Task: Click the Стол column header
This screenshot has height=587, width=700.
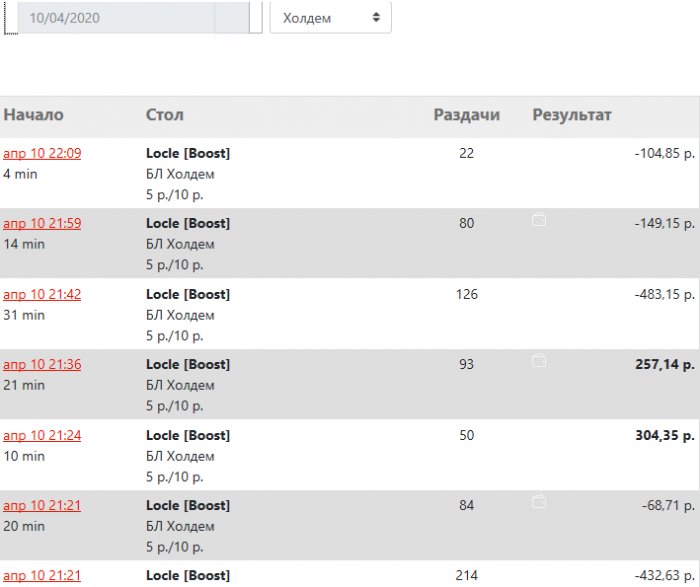Action: (165, 115)
